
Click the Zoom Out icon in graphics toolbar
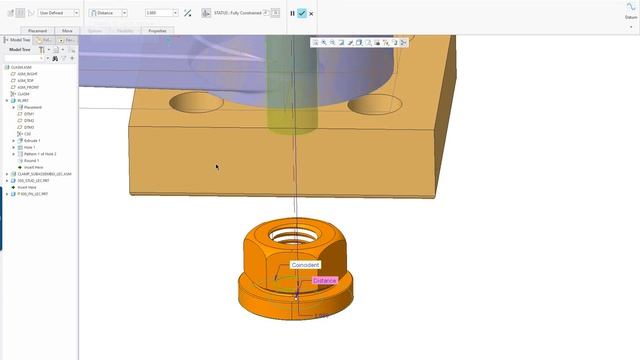(x=333, y=42)
